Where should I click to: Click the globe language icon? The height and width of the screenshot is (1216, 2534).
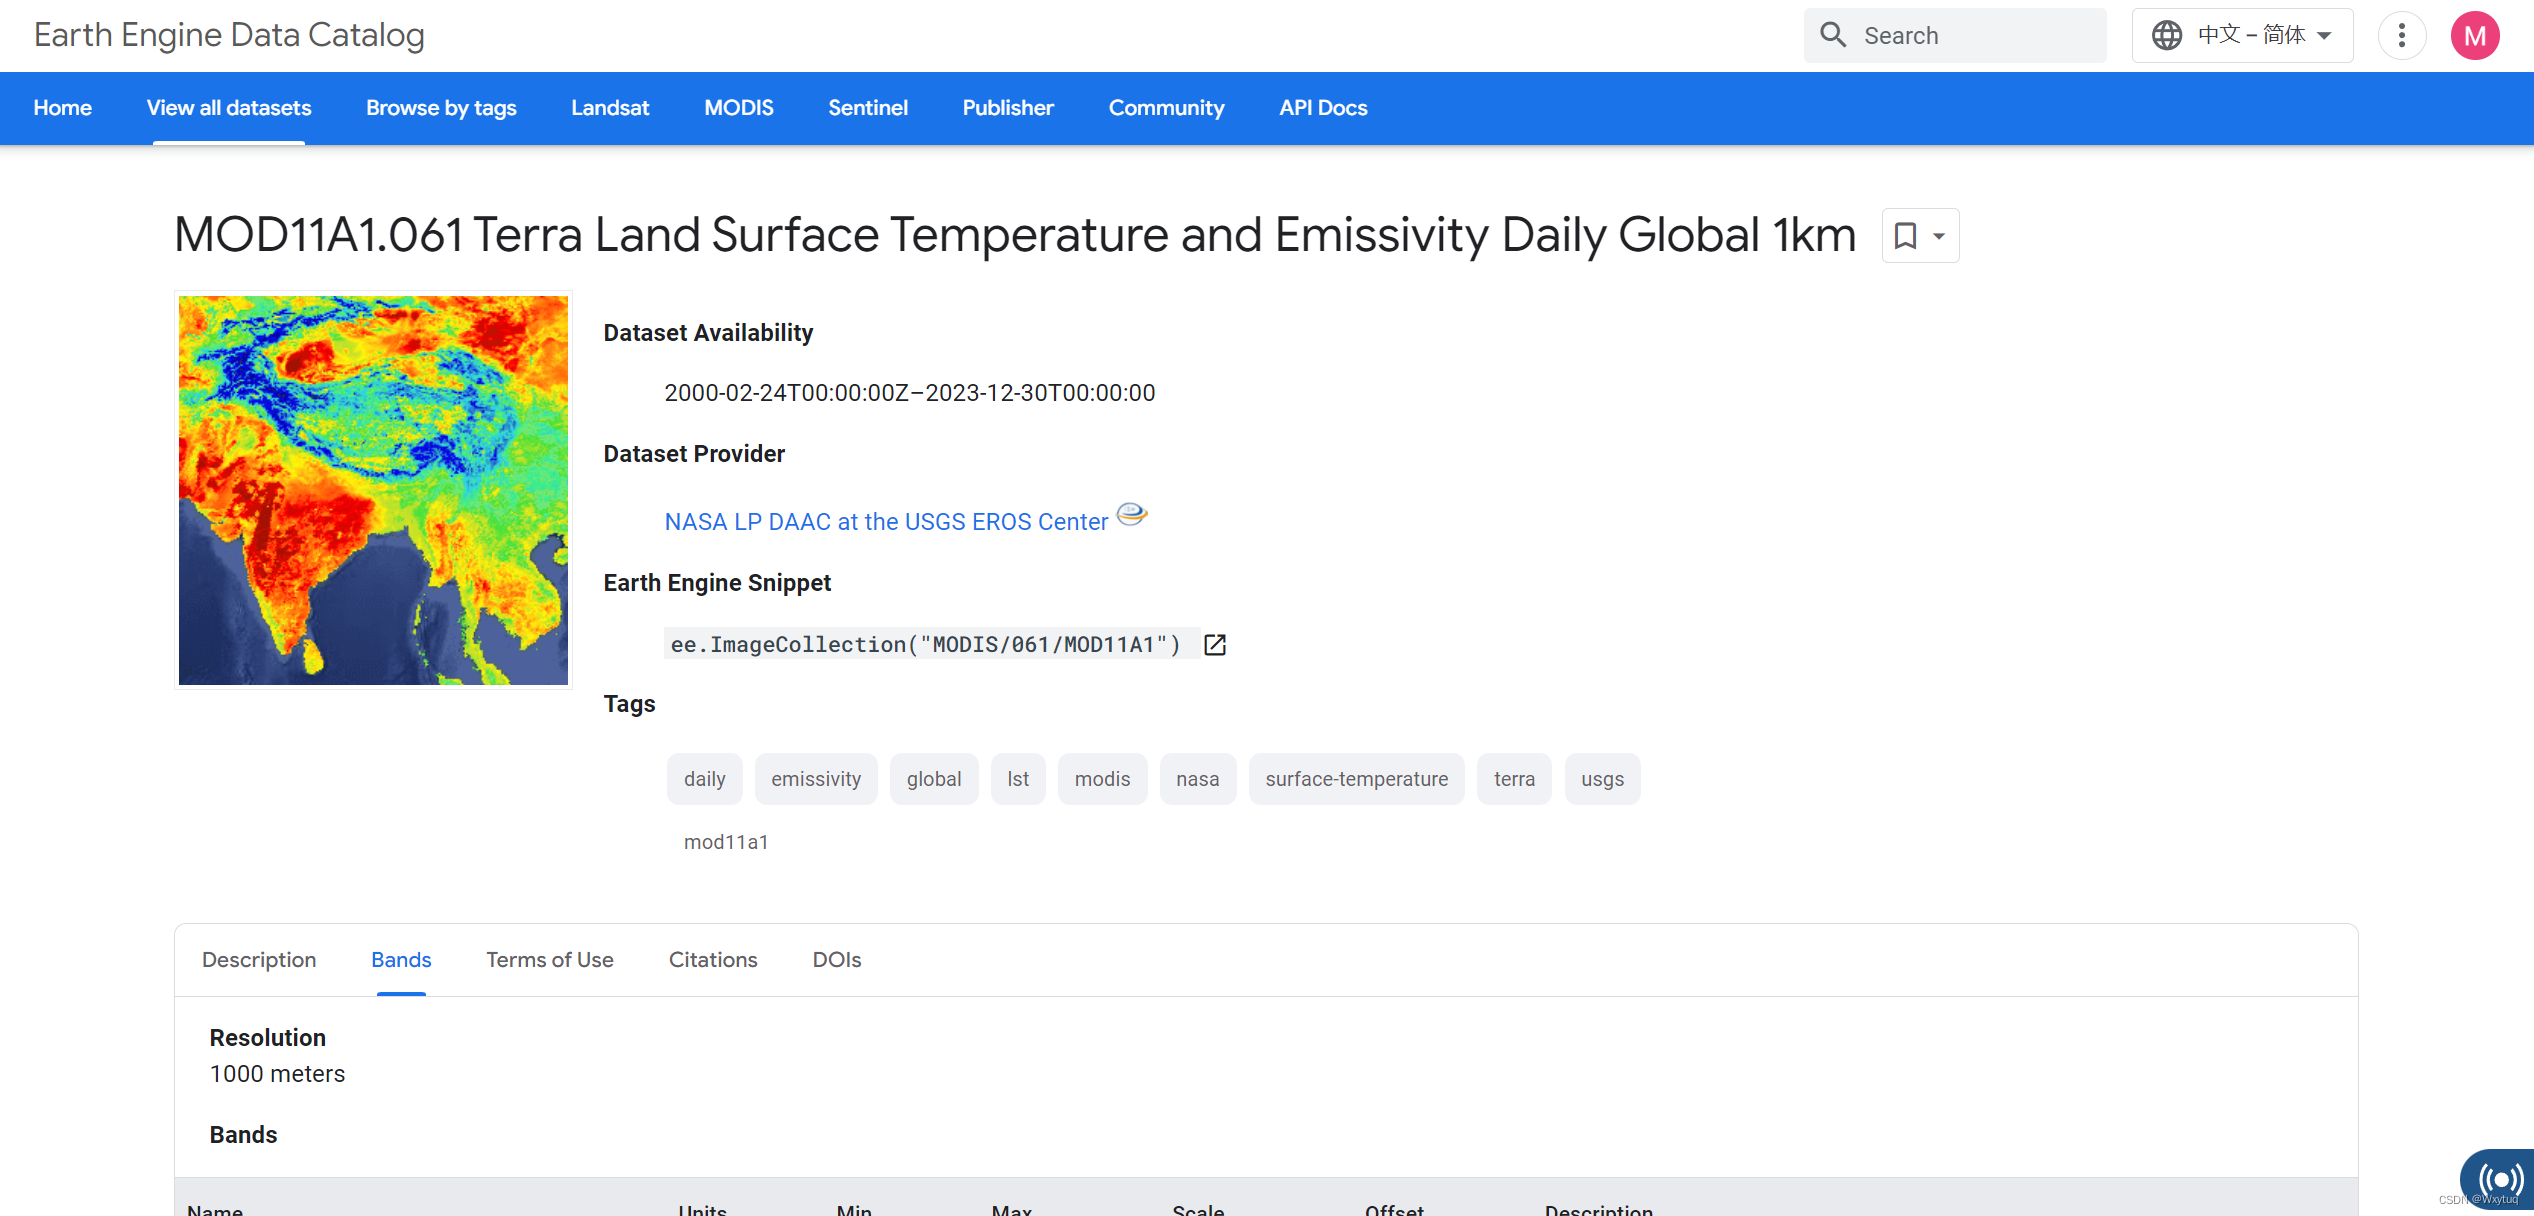coord(2166,35)
